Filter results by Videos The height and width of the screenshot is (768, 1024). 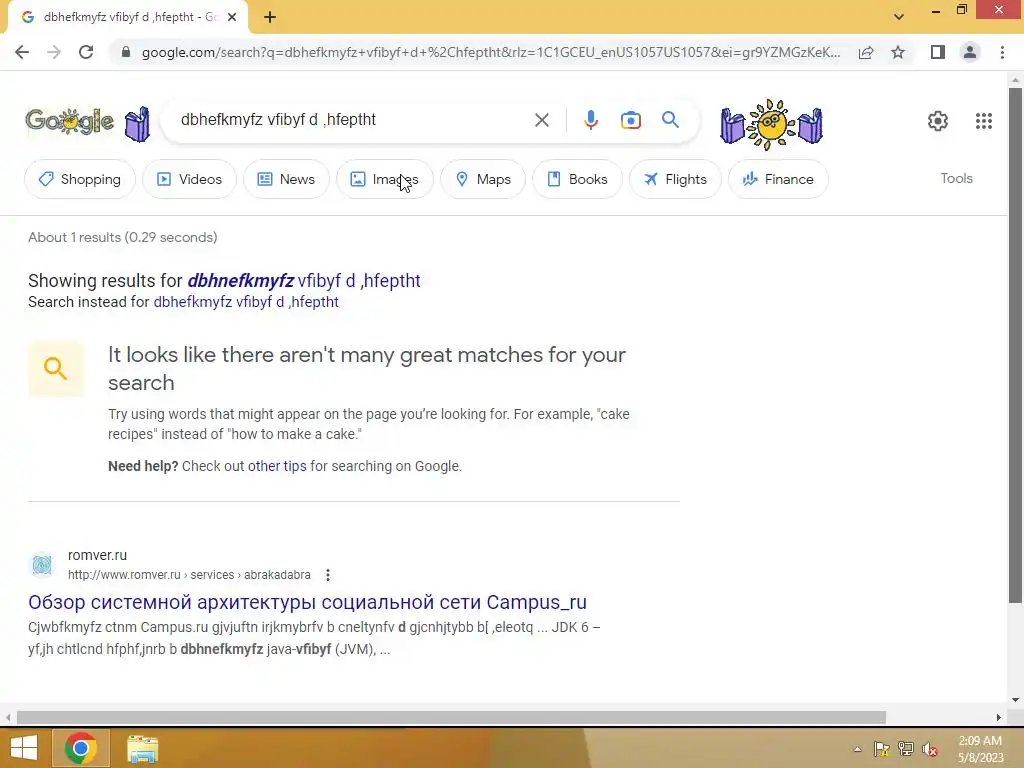(x=189, y=179)
